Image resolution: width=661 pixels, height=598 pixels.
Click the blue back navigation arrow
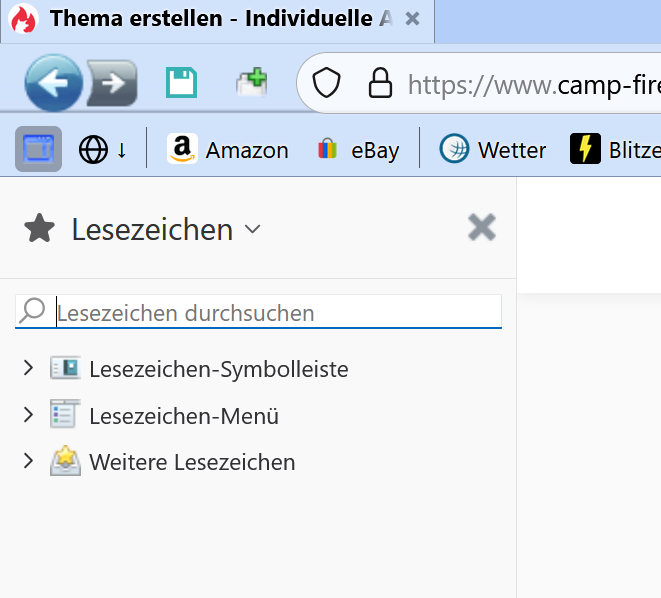[x=54, y=82]
